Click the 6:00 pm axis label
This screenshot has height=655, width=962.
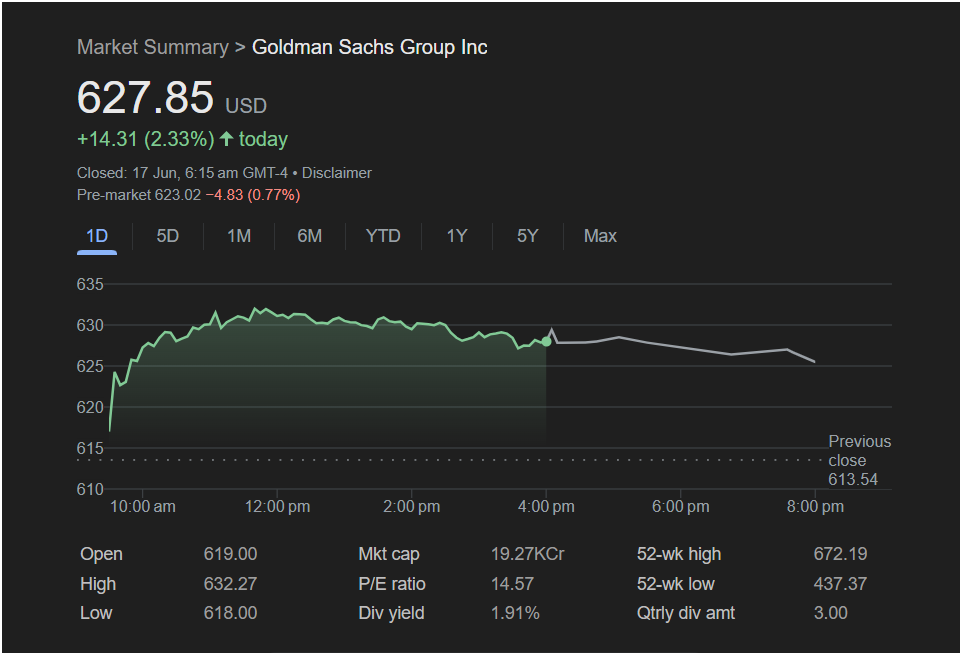pyautogui.click(x=680, y=507)
